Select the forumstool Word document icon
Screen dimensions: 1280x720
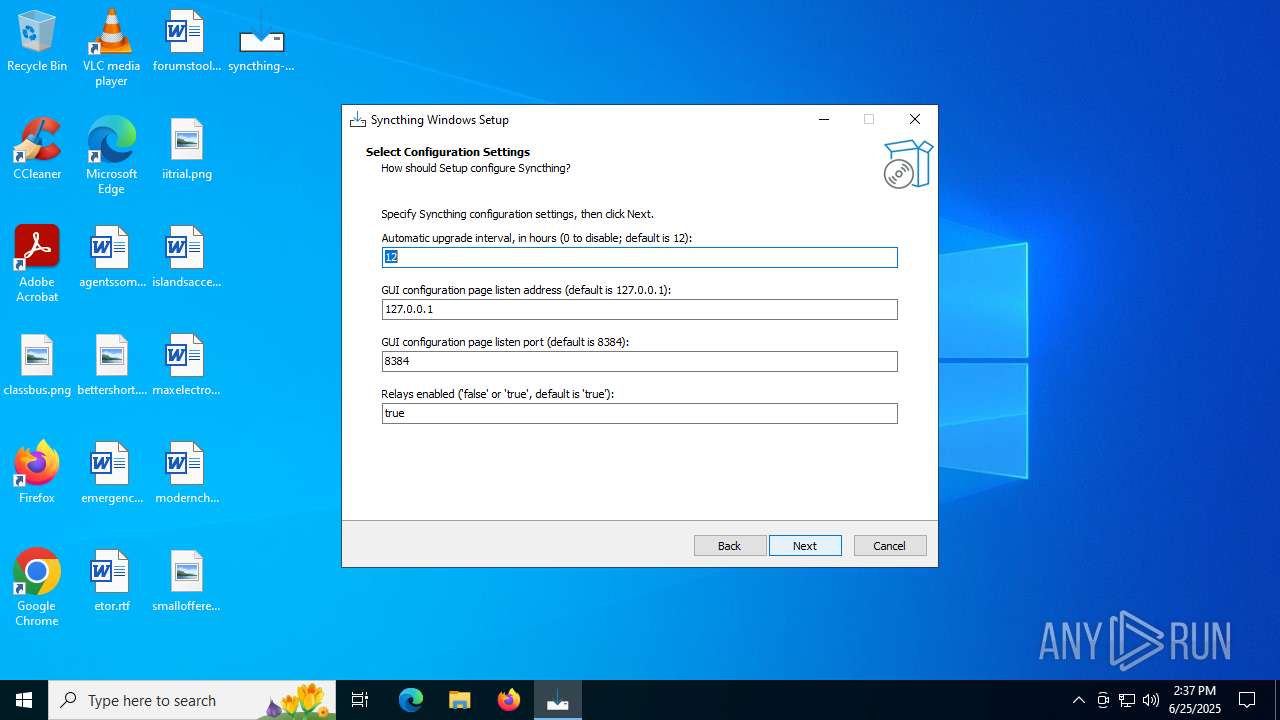(x=186, y=41)
